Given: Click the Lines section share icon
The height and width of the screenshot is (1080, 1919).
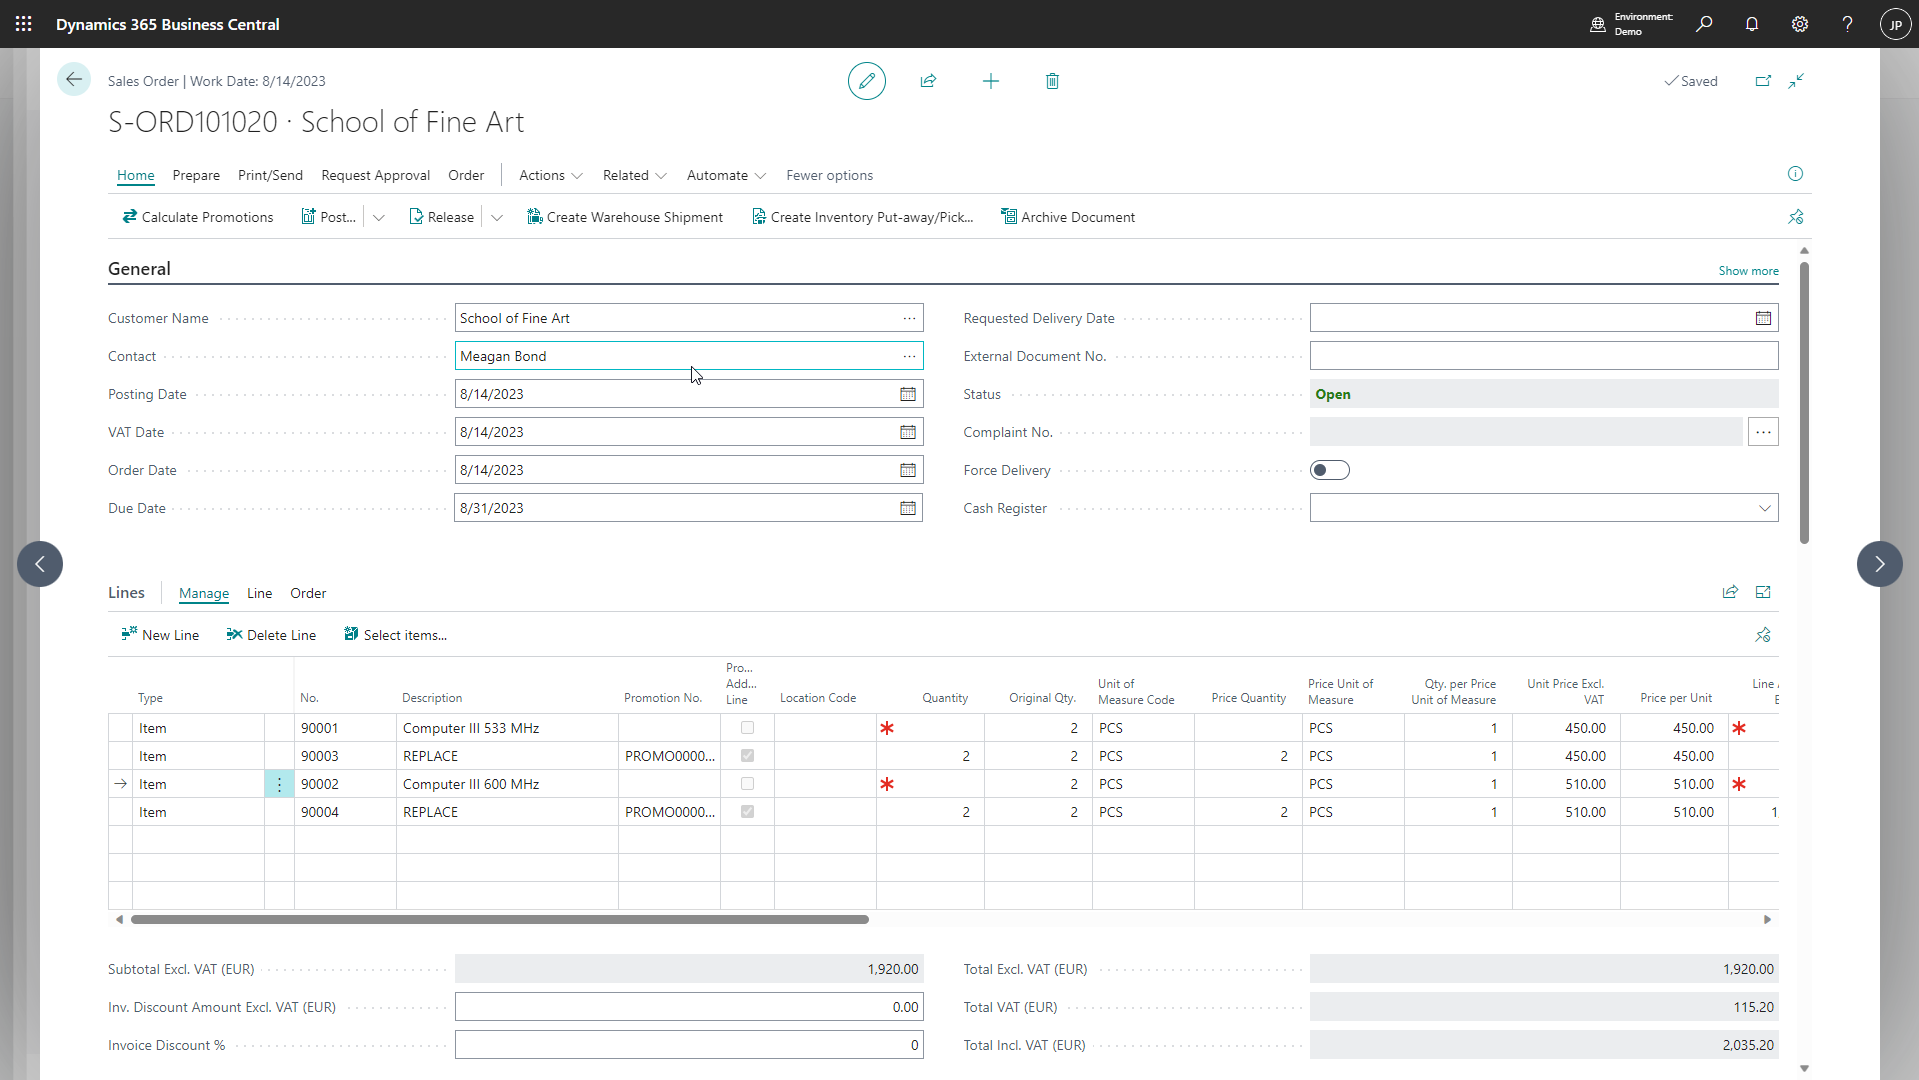Looking at the screenshot, I should coord(1730,592).
